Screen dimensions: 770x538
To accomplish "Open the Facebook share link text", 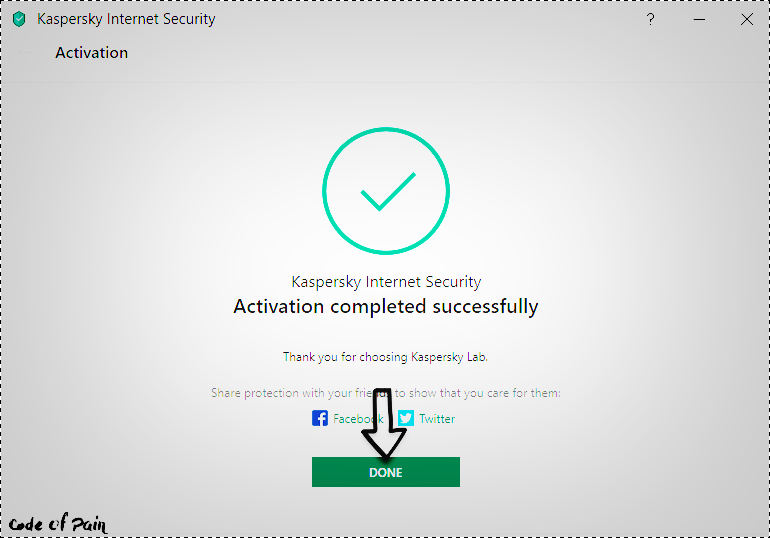I will [358, 419].
